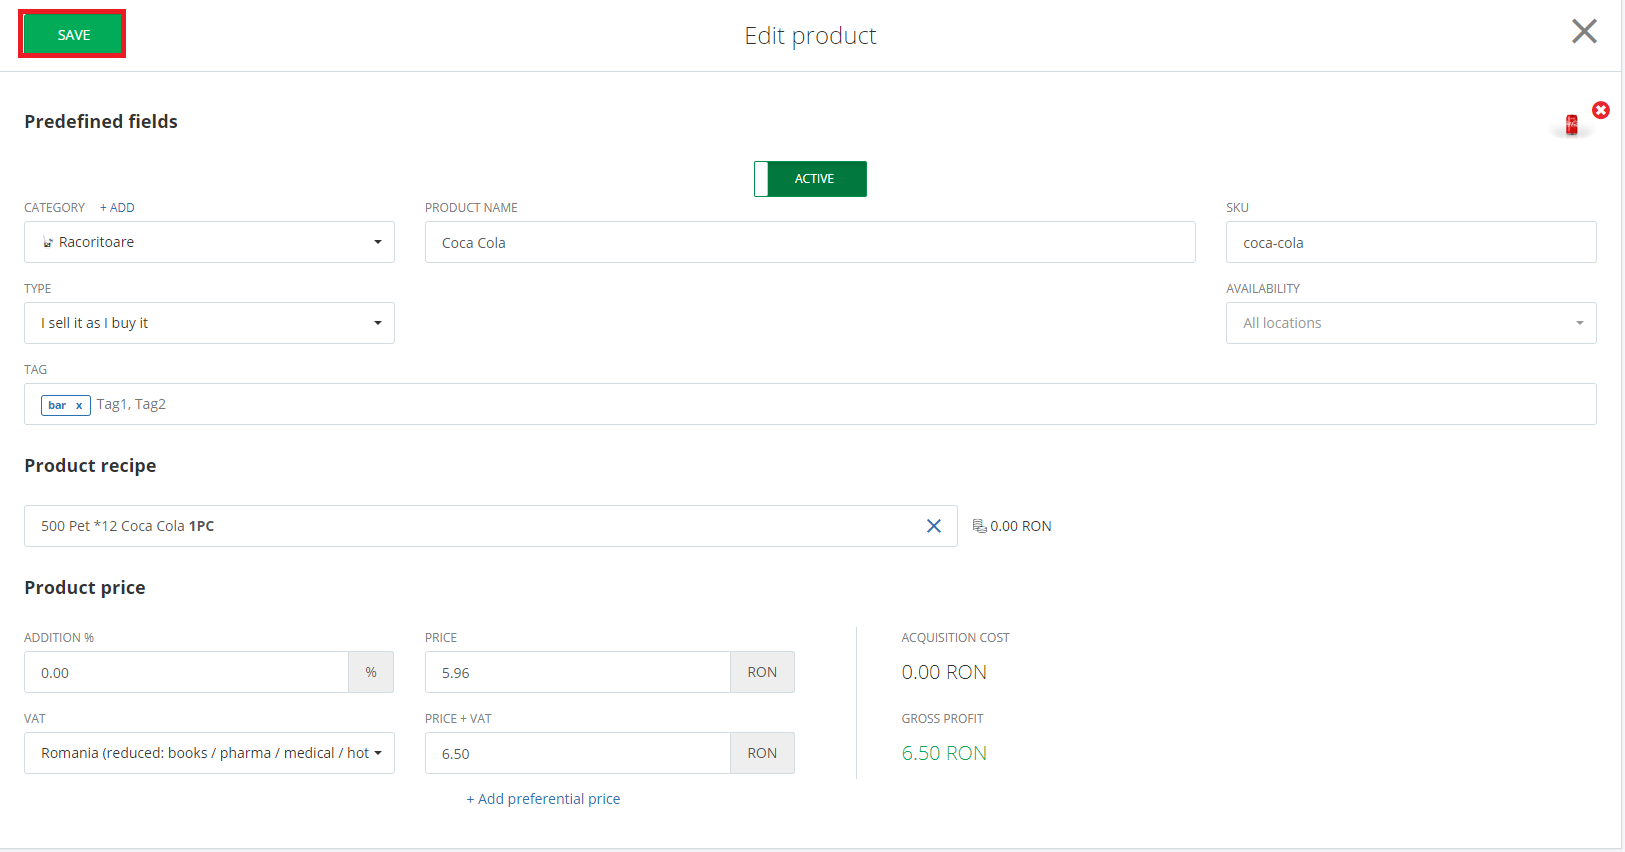Click the recipe cost icon beside 0.00 RON

click(979, 526)
